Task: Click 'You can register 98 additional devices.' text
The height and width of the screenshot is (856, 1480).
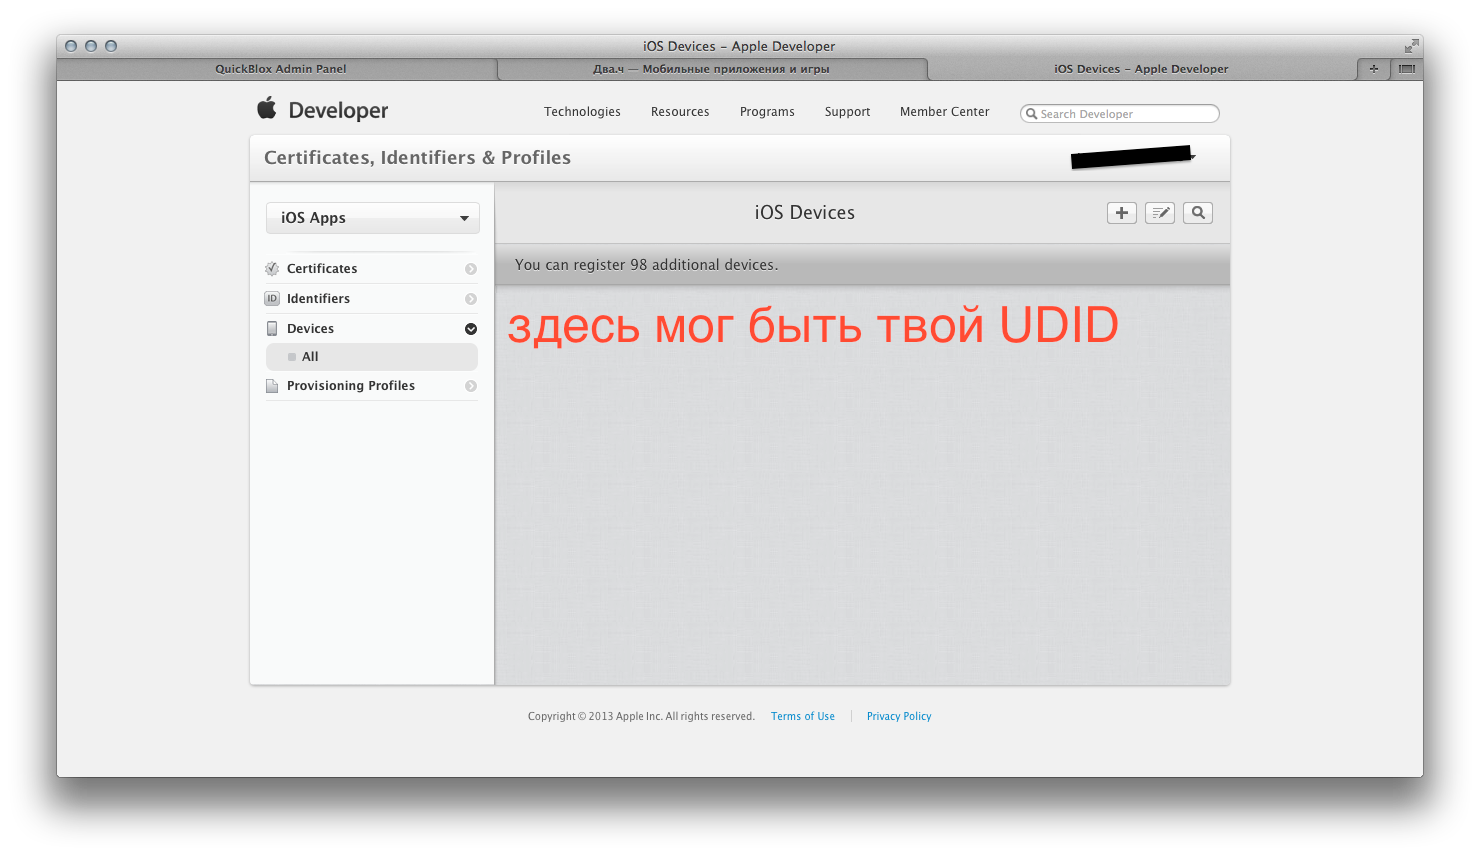Action: (646, 265)
